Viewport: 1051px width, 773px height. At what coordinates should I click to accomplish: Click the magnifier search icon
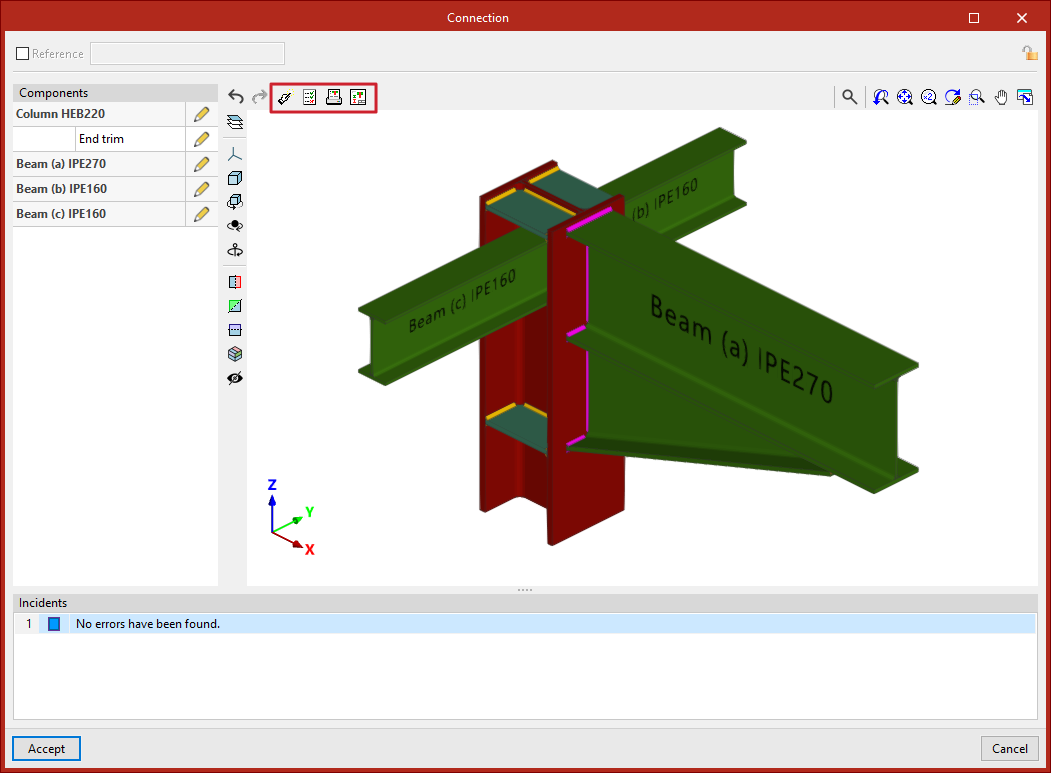(849, 97)
